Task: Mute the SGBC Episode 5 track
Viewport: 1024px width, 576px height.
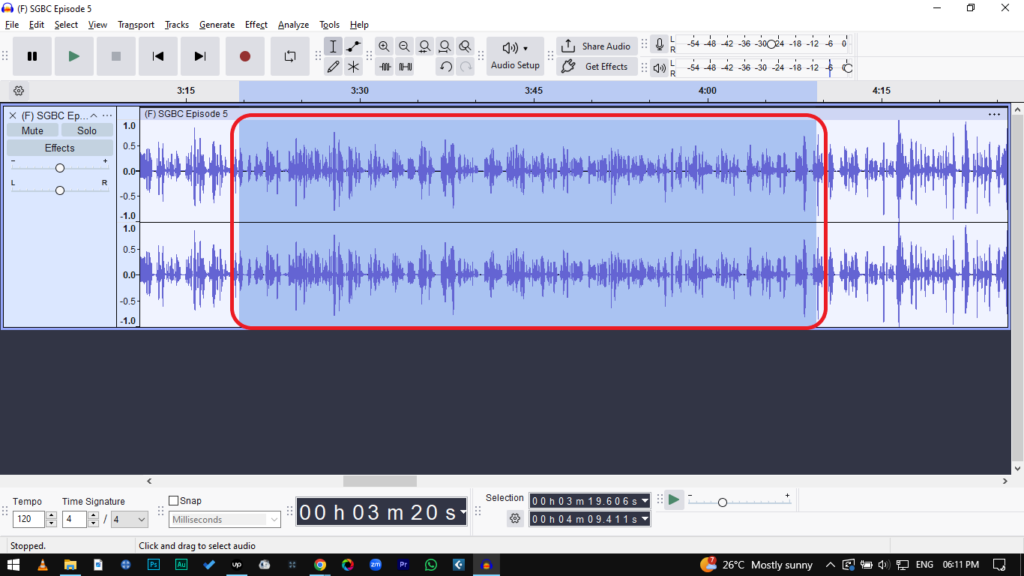Action: pos(32,131)
